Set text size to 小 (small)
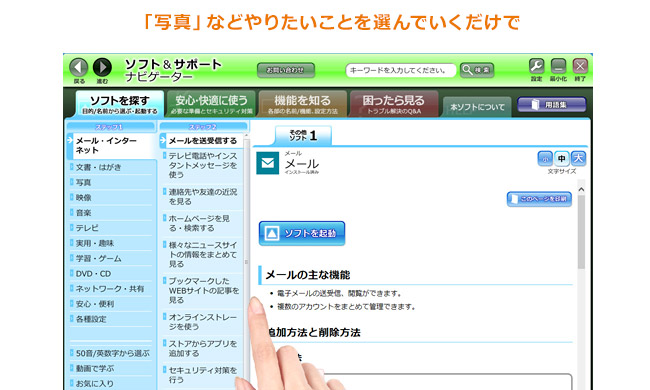 click(x=545, y=158)
